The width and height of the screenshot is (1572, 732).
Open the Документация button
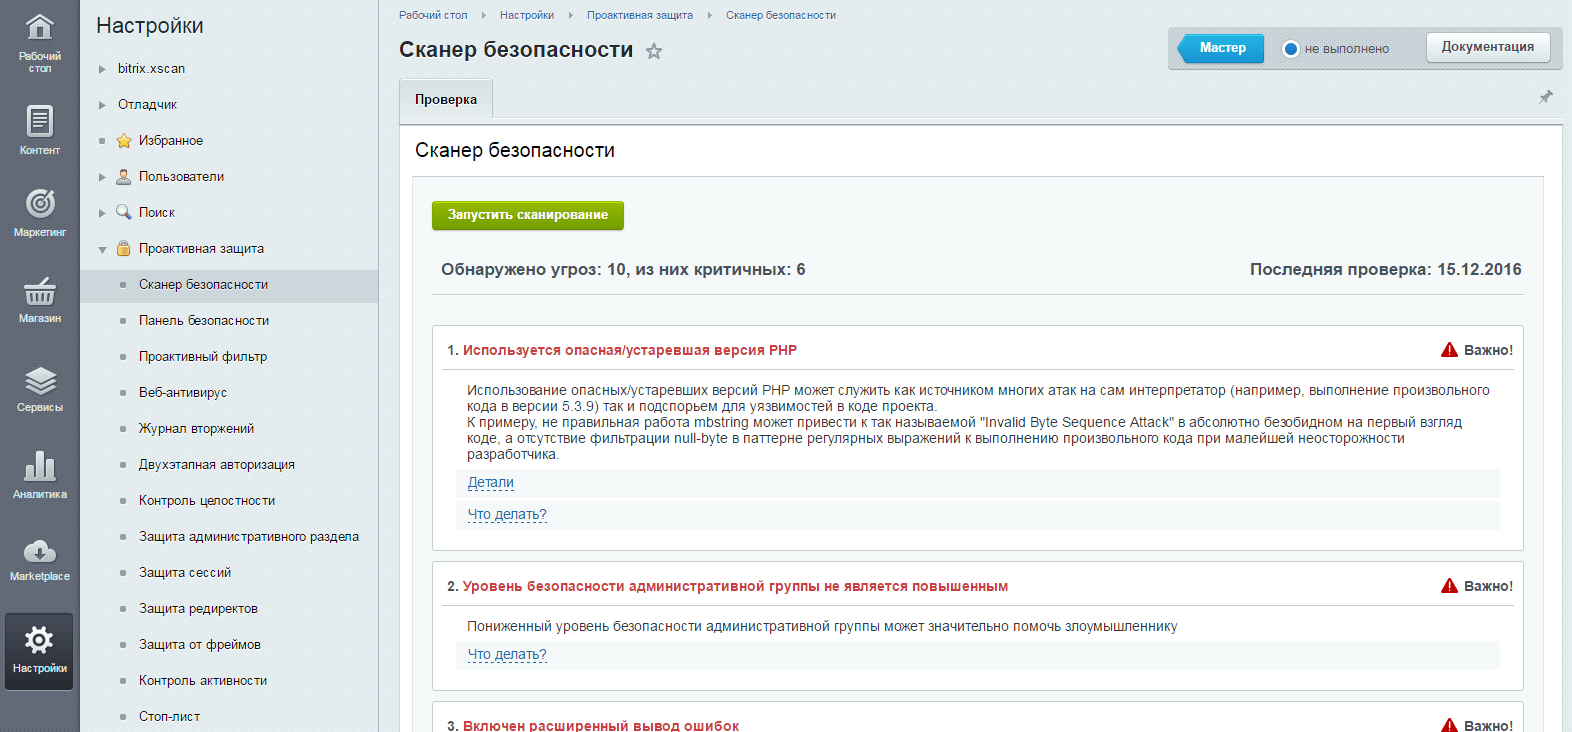1487,47
